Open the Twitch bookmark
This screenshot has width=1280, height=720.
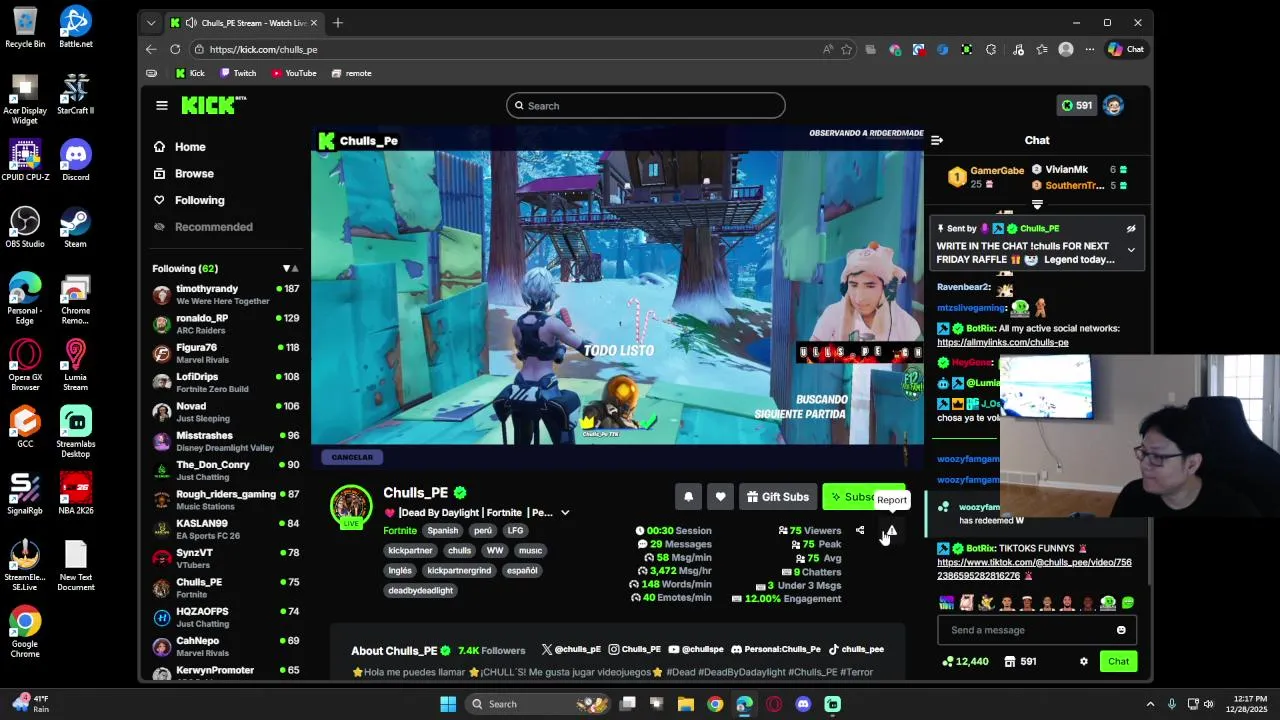pyautogui.click(x=238, y=73)
